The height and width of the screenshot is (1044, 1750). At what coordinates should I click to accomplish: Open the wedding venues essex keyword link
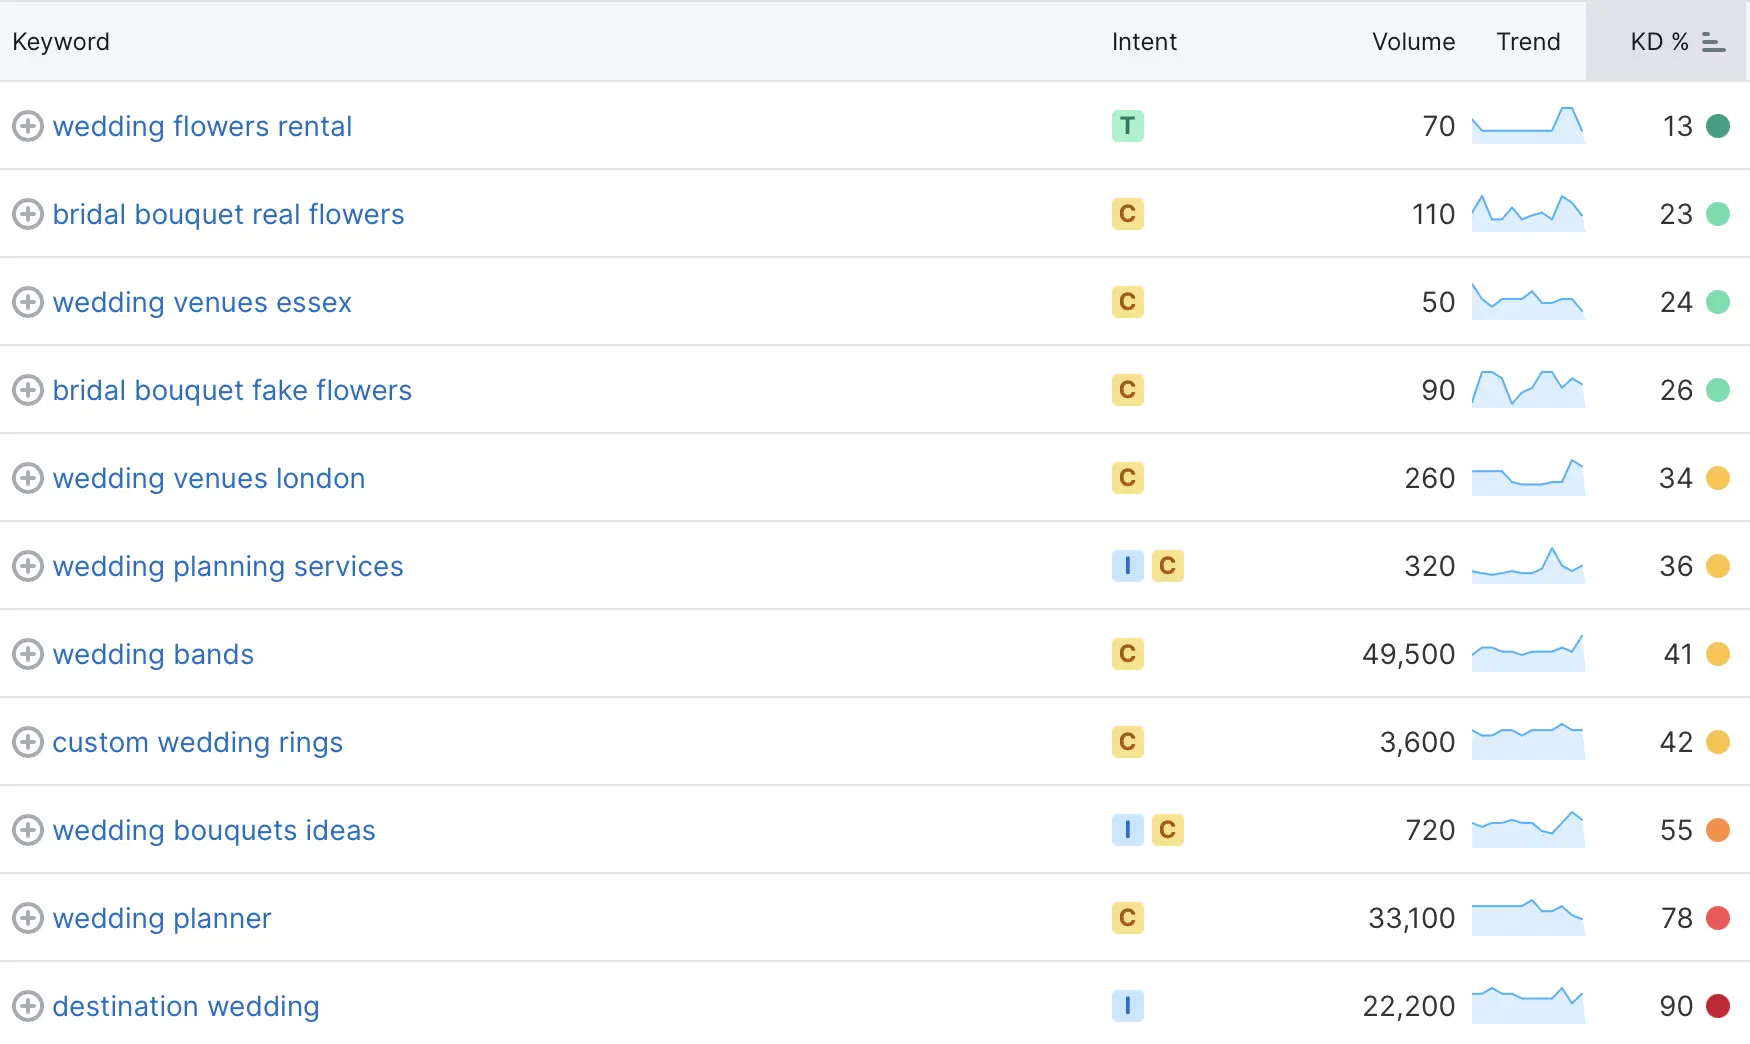click(x=202, y=302)
